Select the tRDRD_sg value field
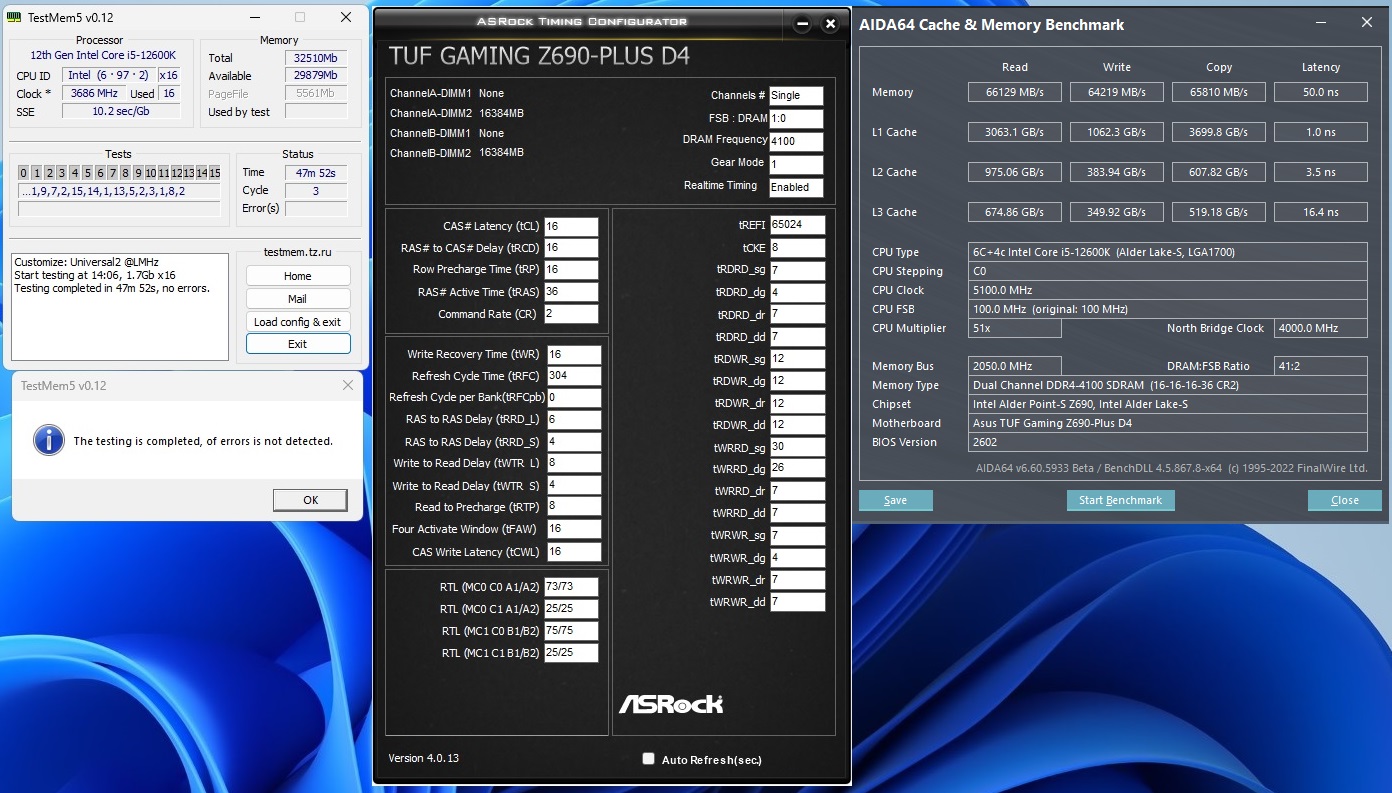1392x793 pixels. click(x=797, y=271)
